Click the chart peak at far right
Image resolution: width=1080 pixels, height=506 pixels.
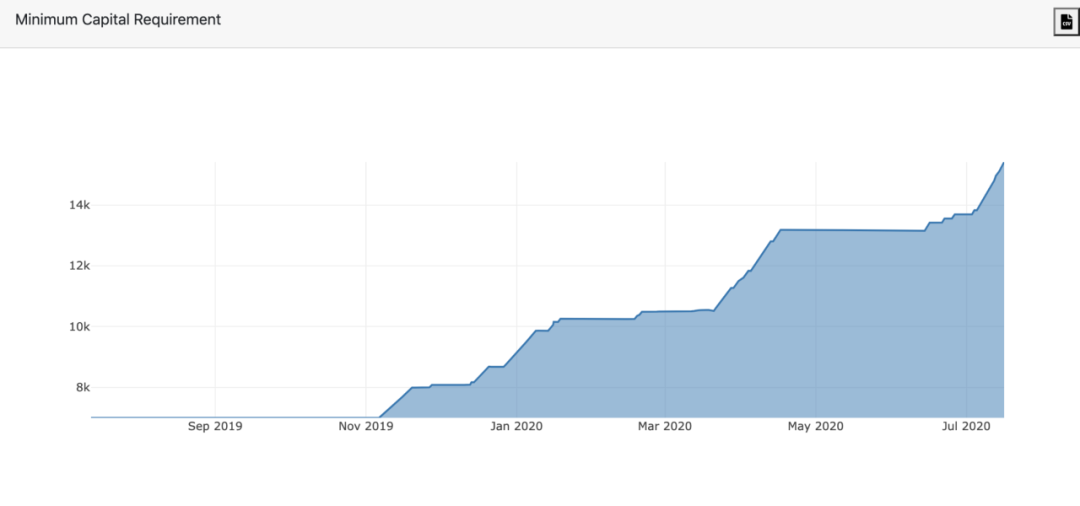[1003, 163]
